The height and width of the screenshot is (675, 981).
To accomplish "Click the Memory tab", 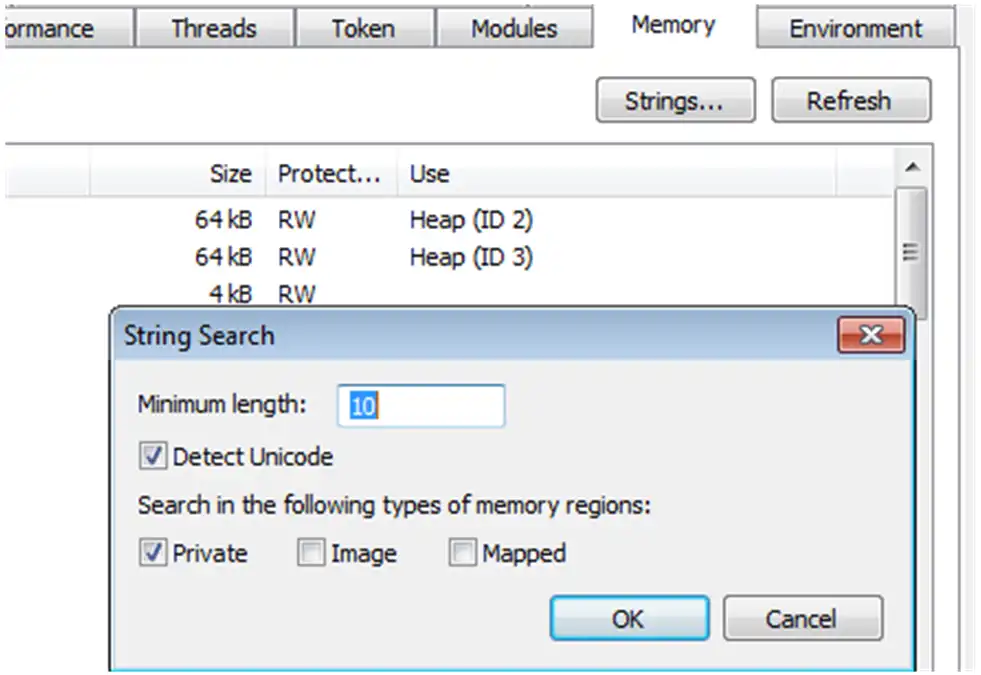I will pyautogui.click(x=673, y=25).
